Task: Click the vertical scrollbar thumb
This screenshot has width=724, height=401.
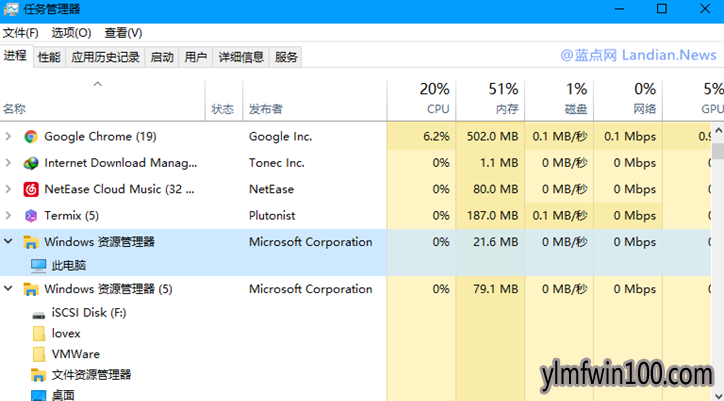Action: click(718, 151)
